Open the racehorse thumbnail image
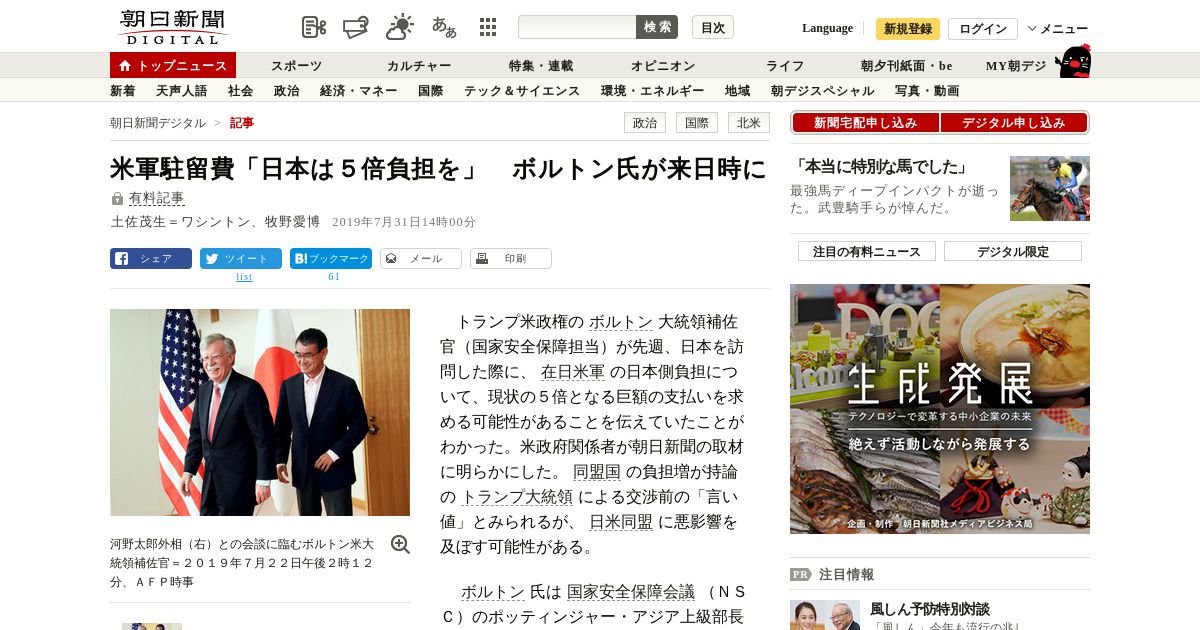1200x630 pixels. coord(1050,188)
